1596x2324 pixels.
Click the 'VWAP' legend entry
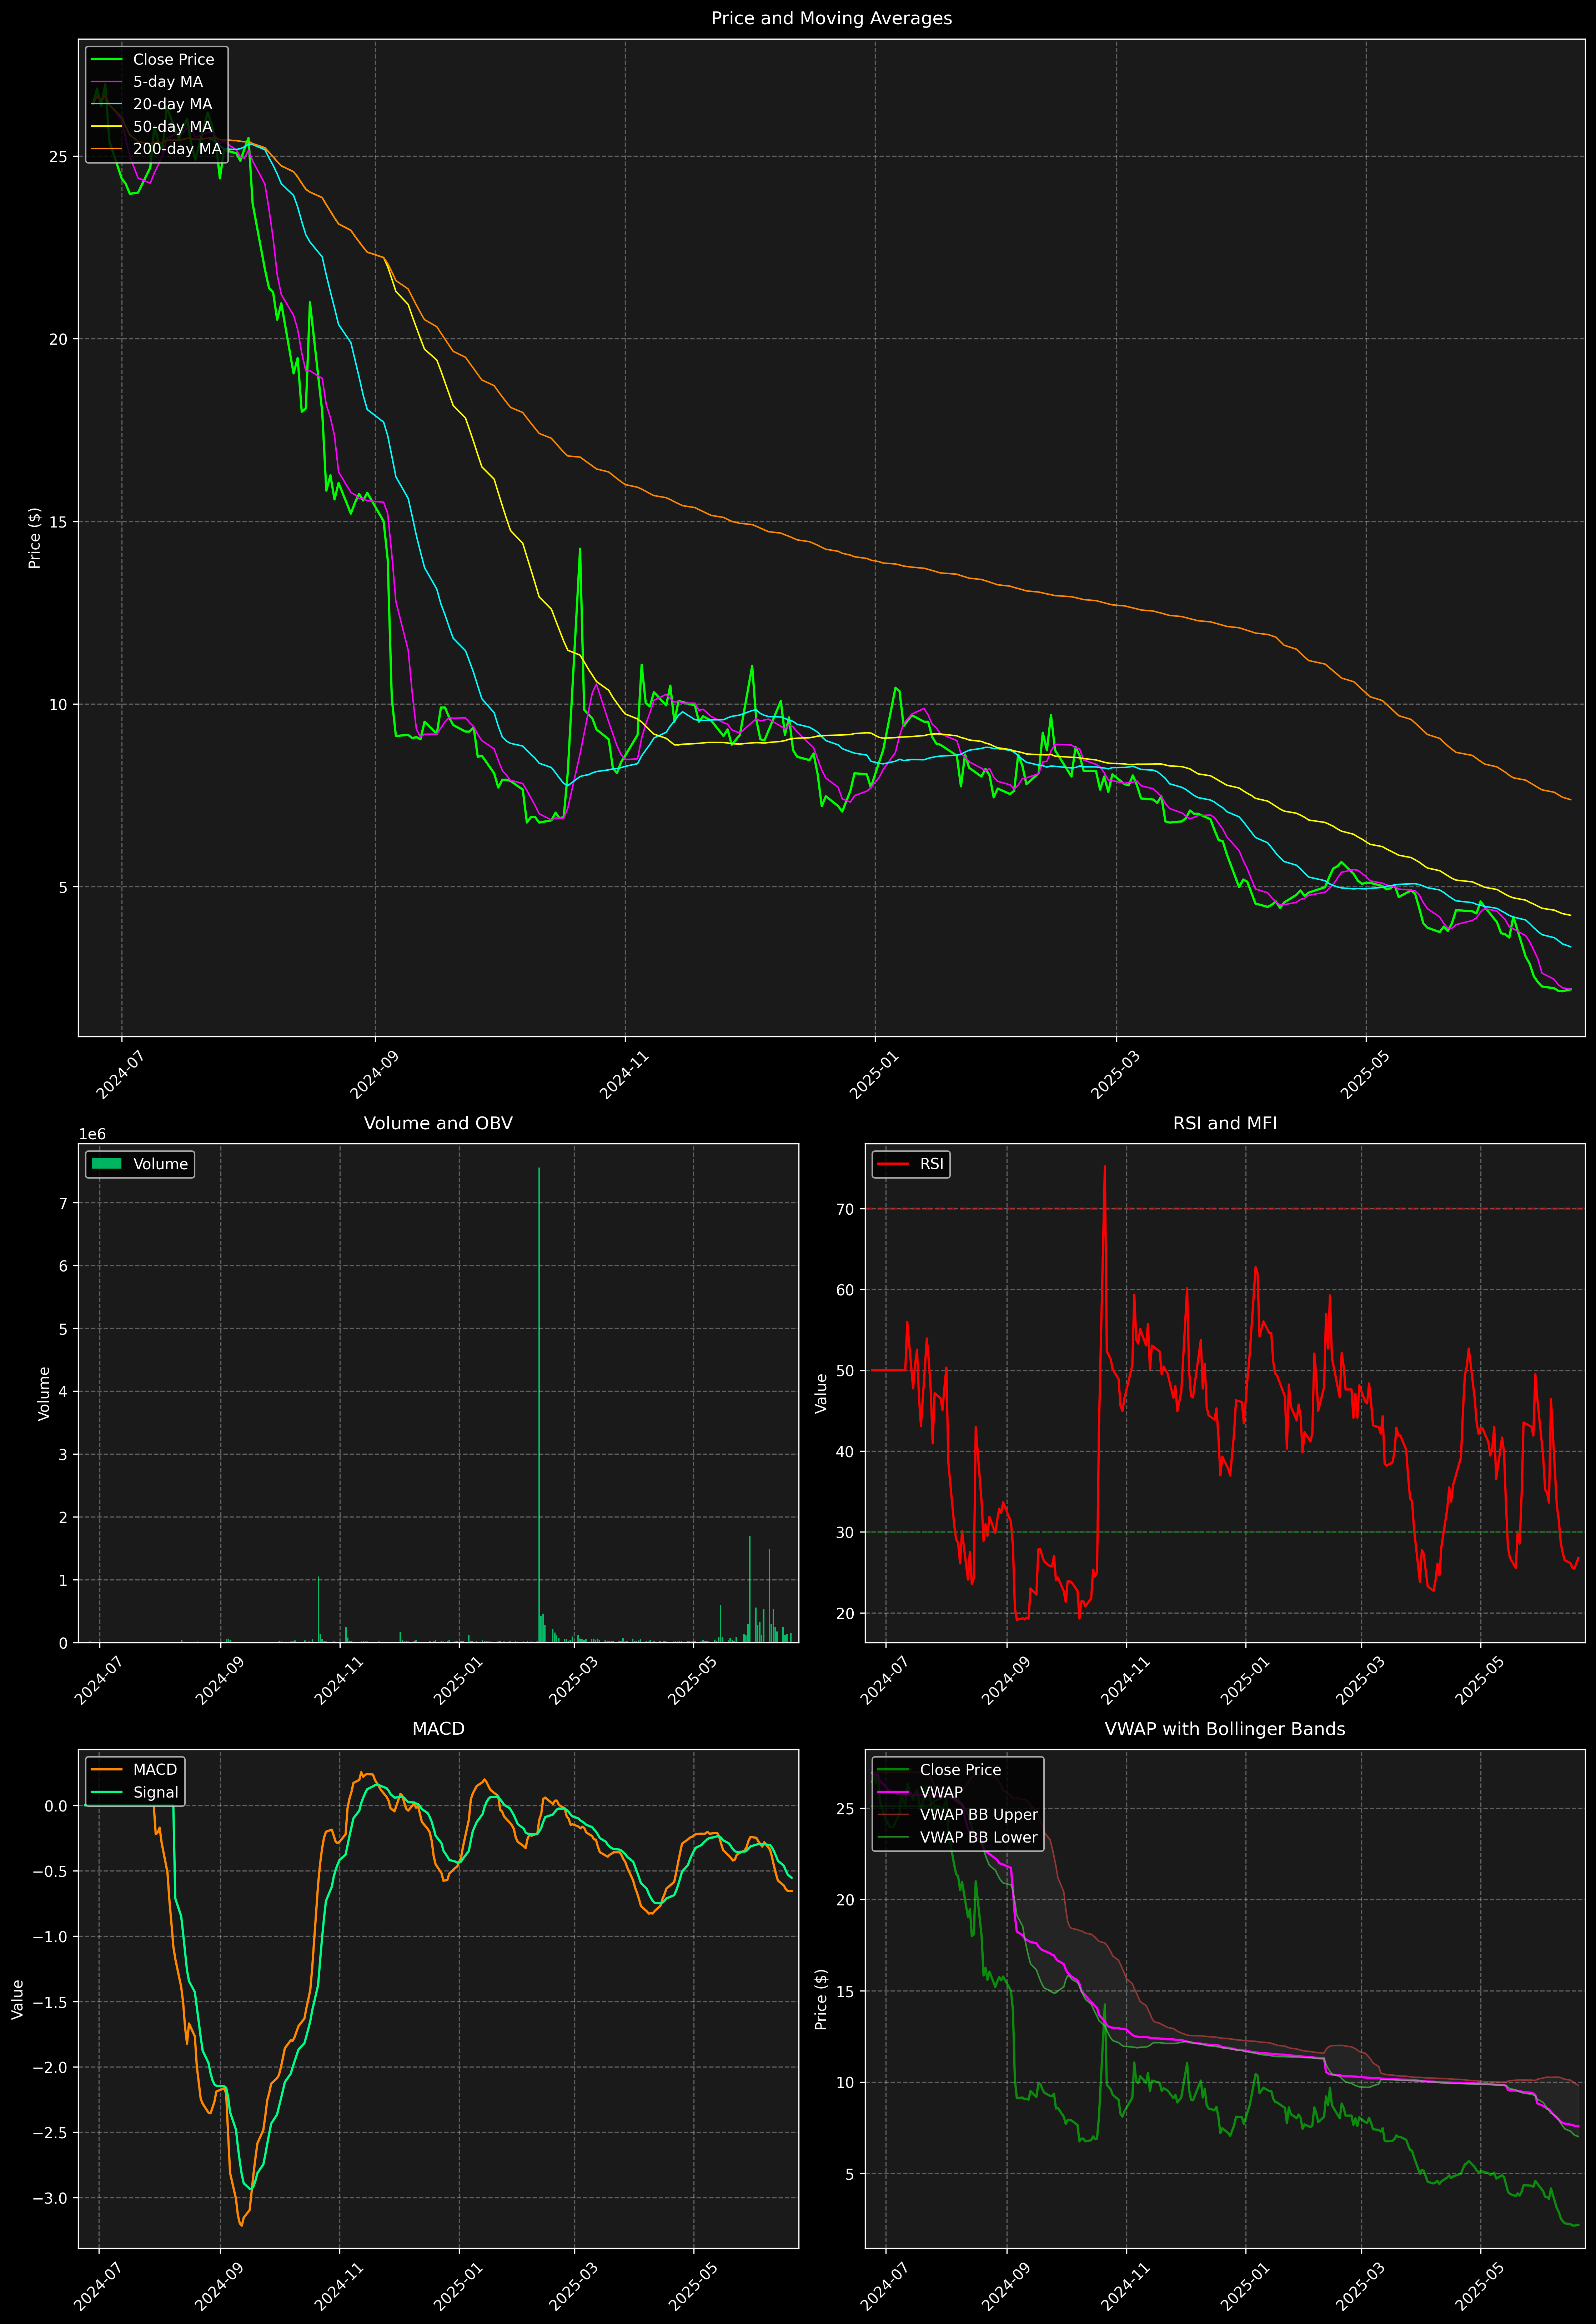coord(941,1792)
